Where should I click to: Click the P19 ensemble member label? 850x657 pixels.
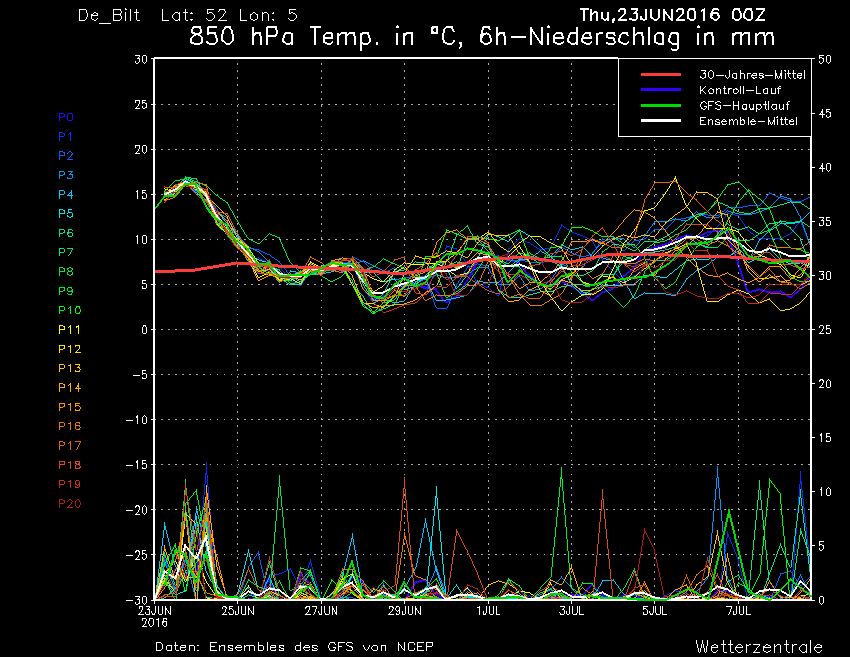click(69, 484)
